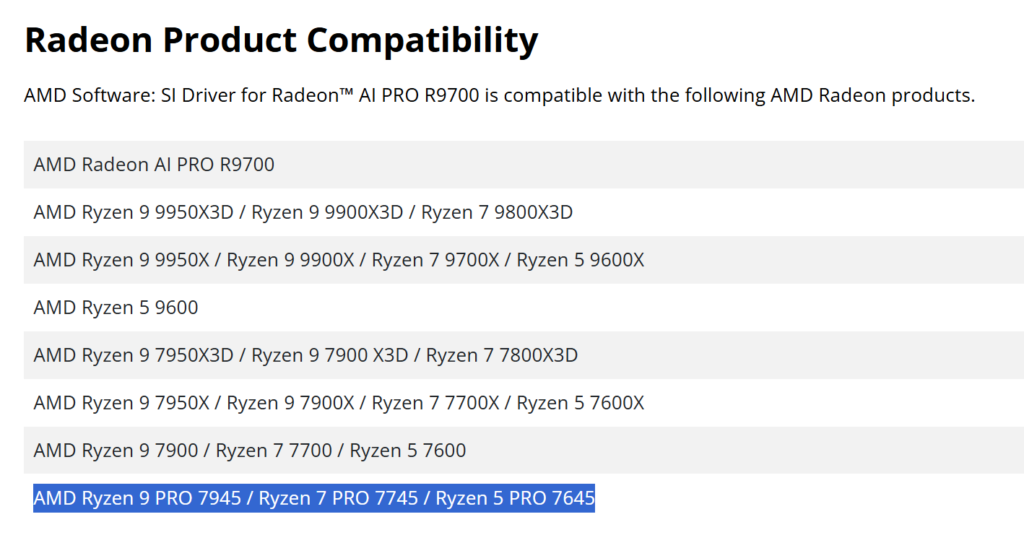Viewport: 1024px width, 535px height.
Task: Click the highlighted Ryzen 7 PRO 7745 text
Action: coord(338,498)
